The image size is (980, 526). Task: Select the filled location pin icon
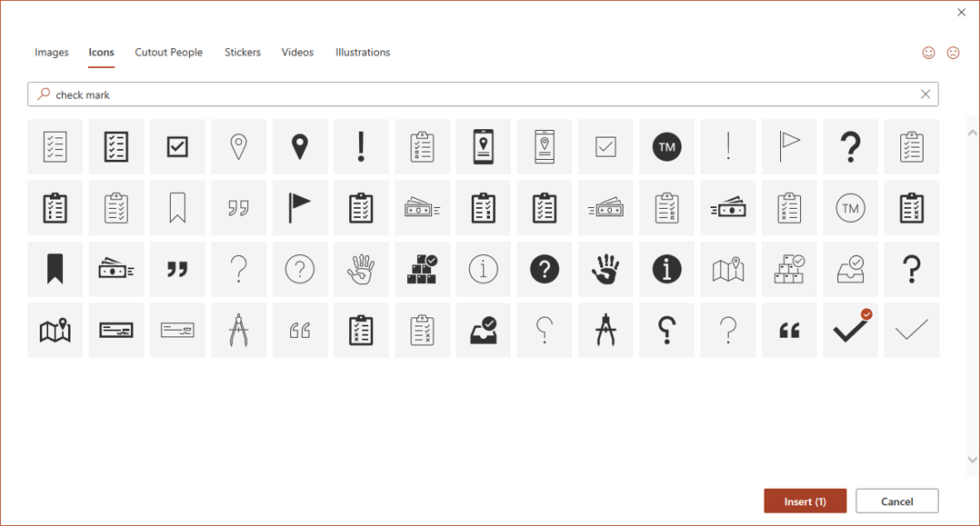click(x=299, y=147)
